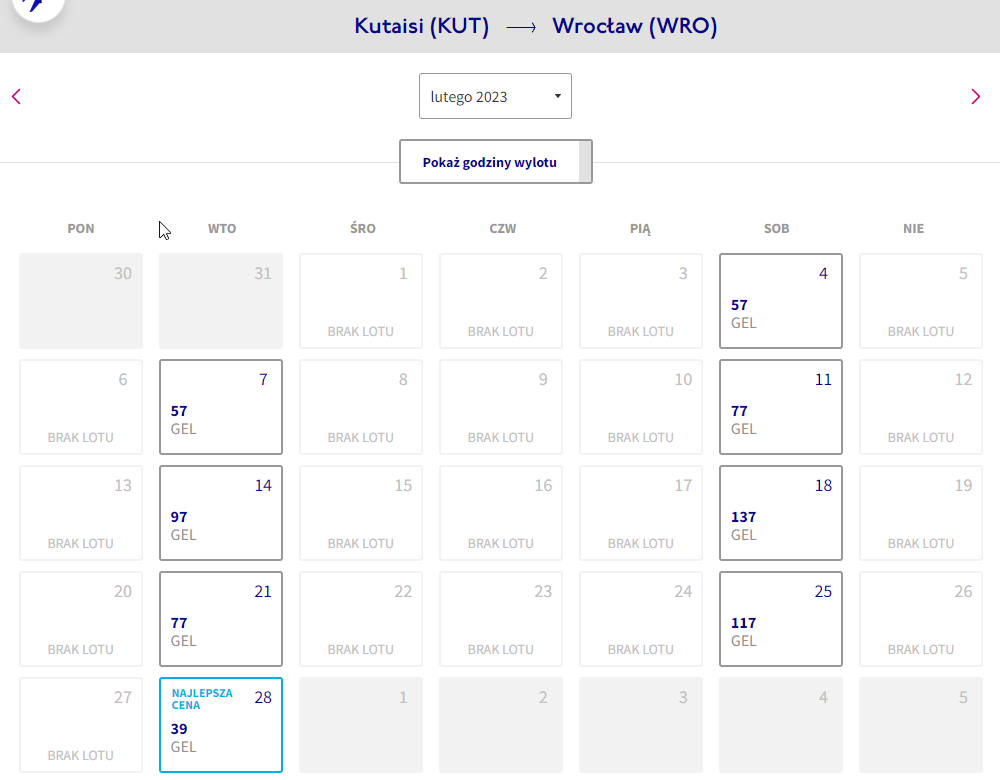
Task: Click the WTO weekday header
Action: point(222,228)
